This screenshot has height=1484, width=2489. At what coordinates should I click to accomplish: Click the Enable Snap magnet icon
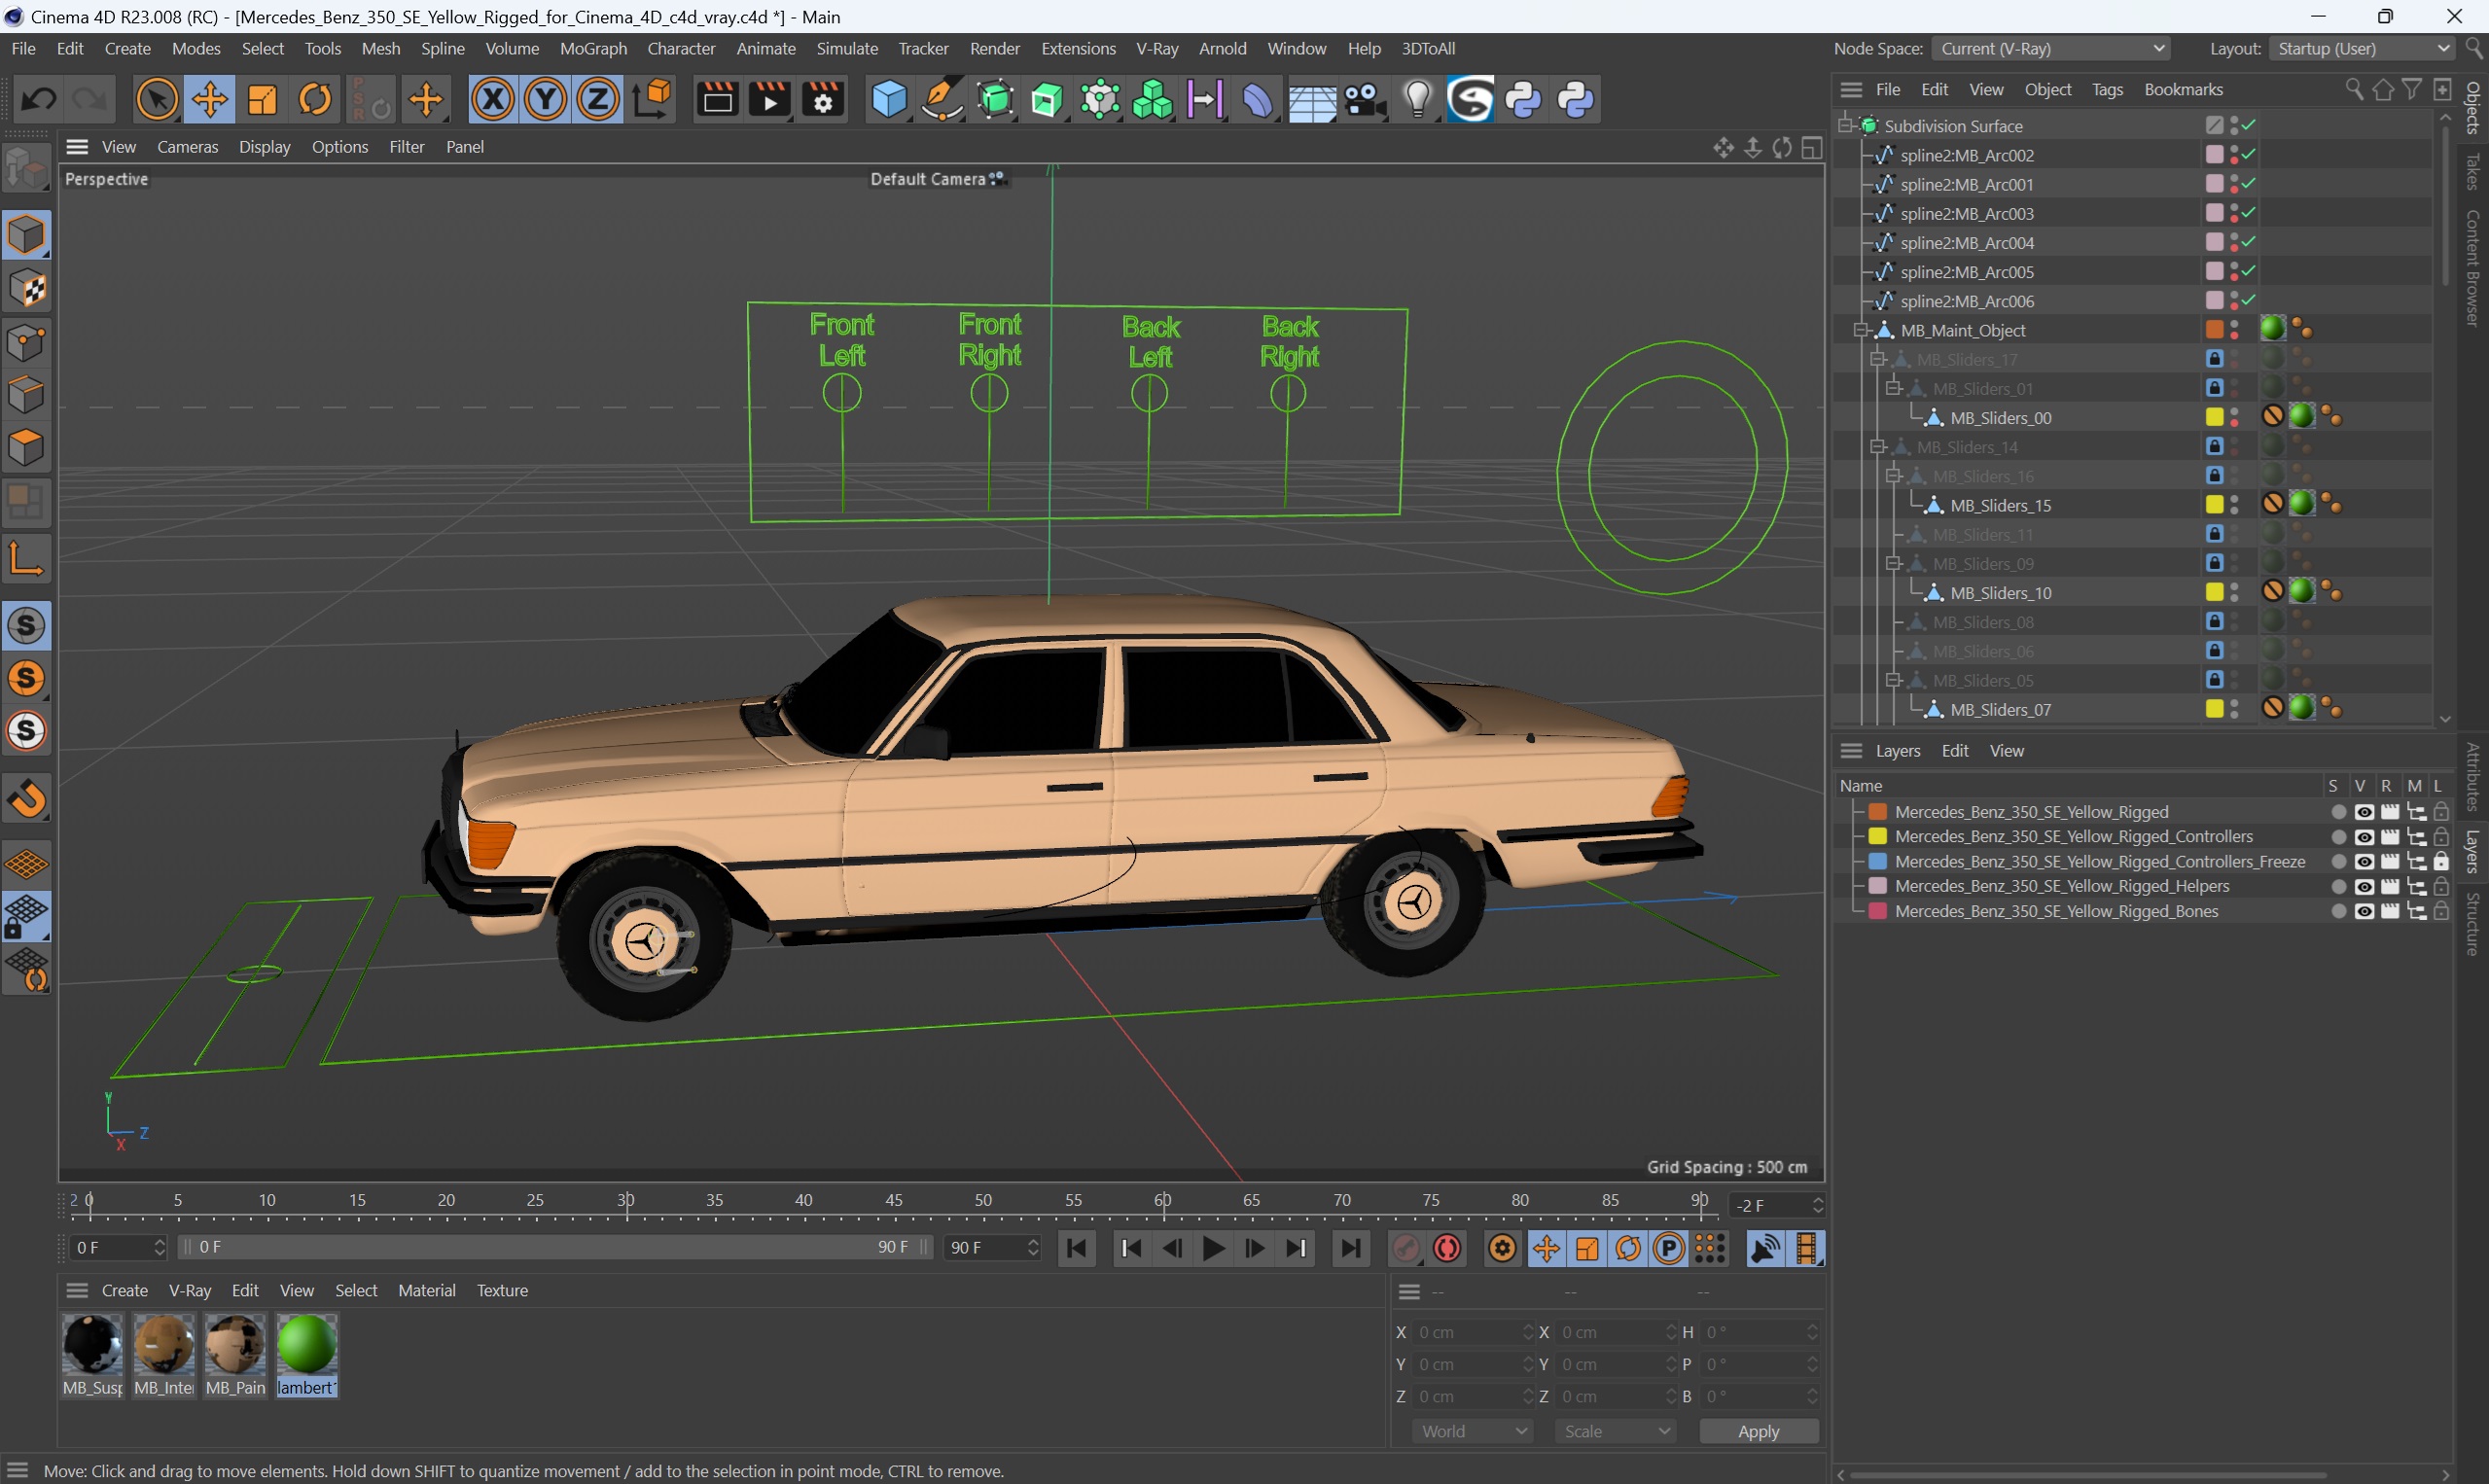(x=27, y=799)
